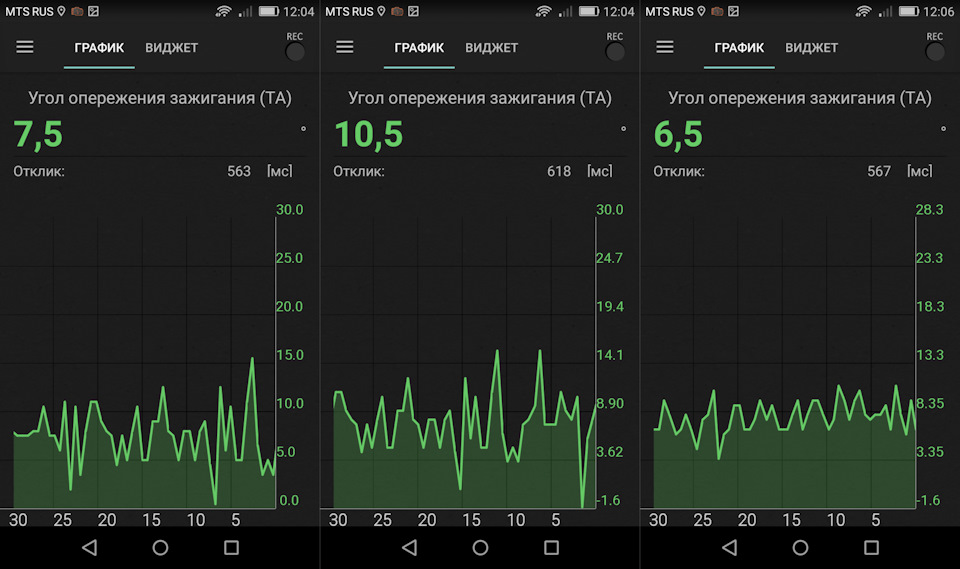Open hamburger menu on the 7,5 reading screen

24,47
